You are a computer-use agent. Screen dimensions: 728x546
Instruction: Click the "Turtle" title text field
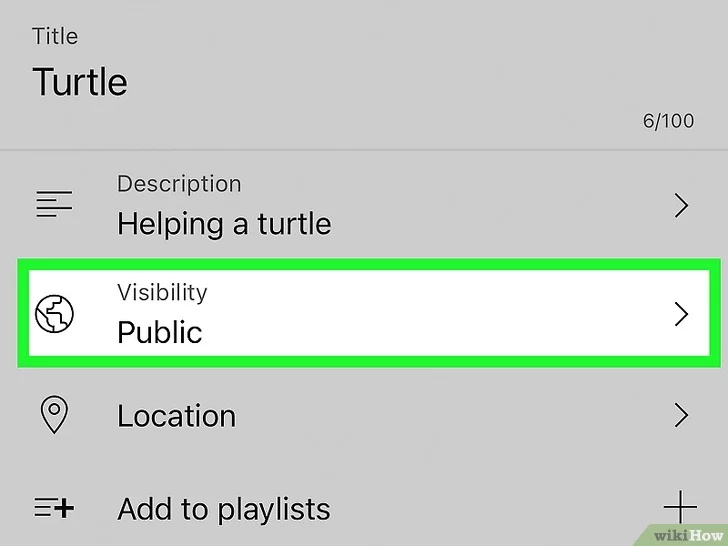(80, 81)
